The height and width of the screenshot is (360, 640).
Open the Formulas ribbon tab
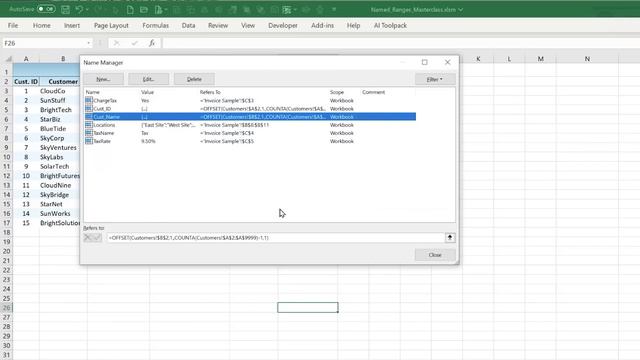click(x=156, y=25)
